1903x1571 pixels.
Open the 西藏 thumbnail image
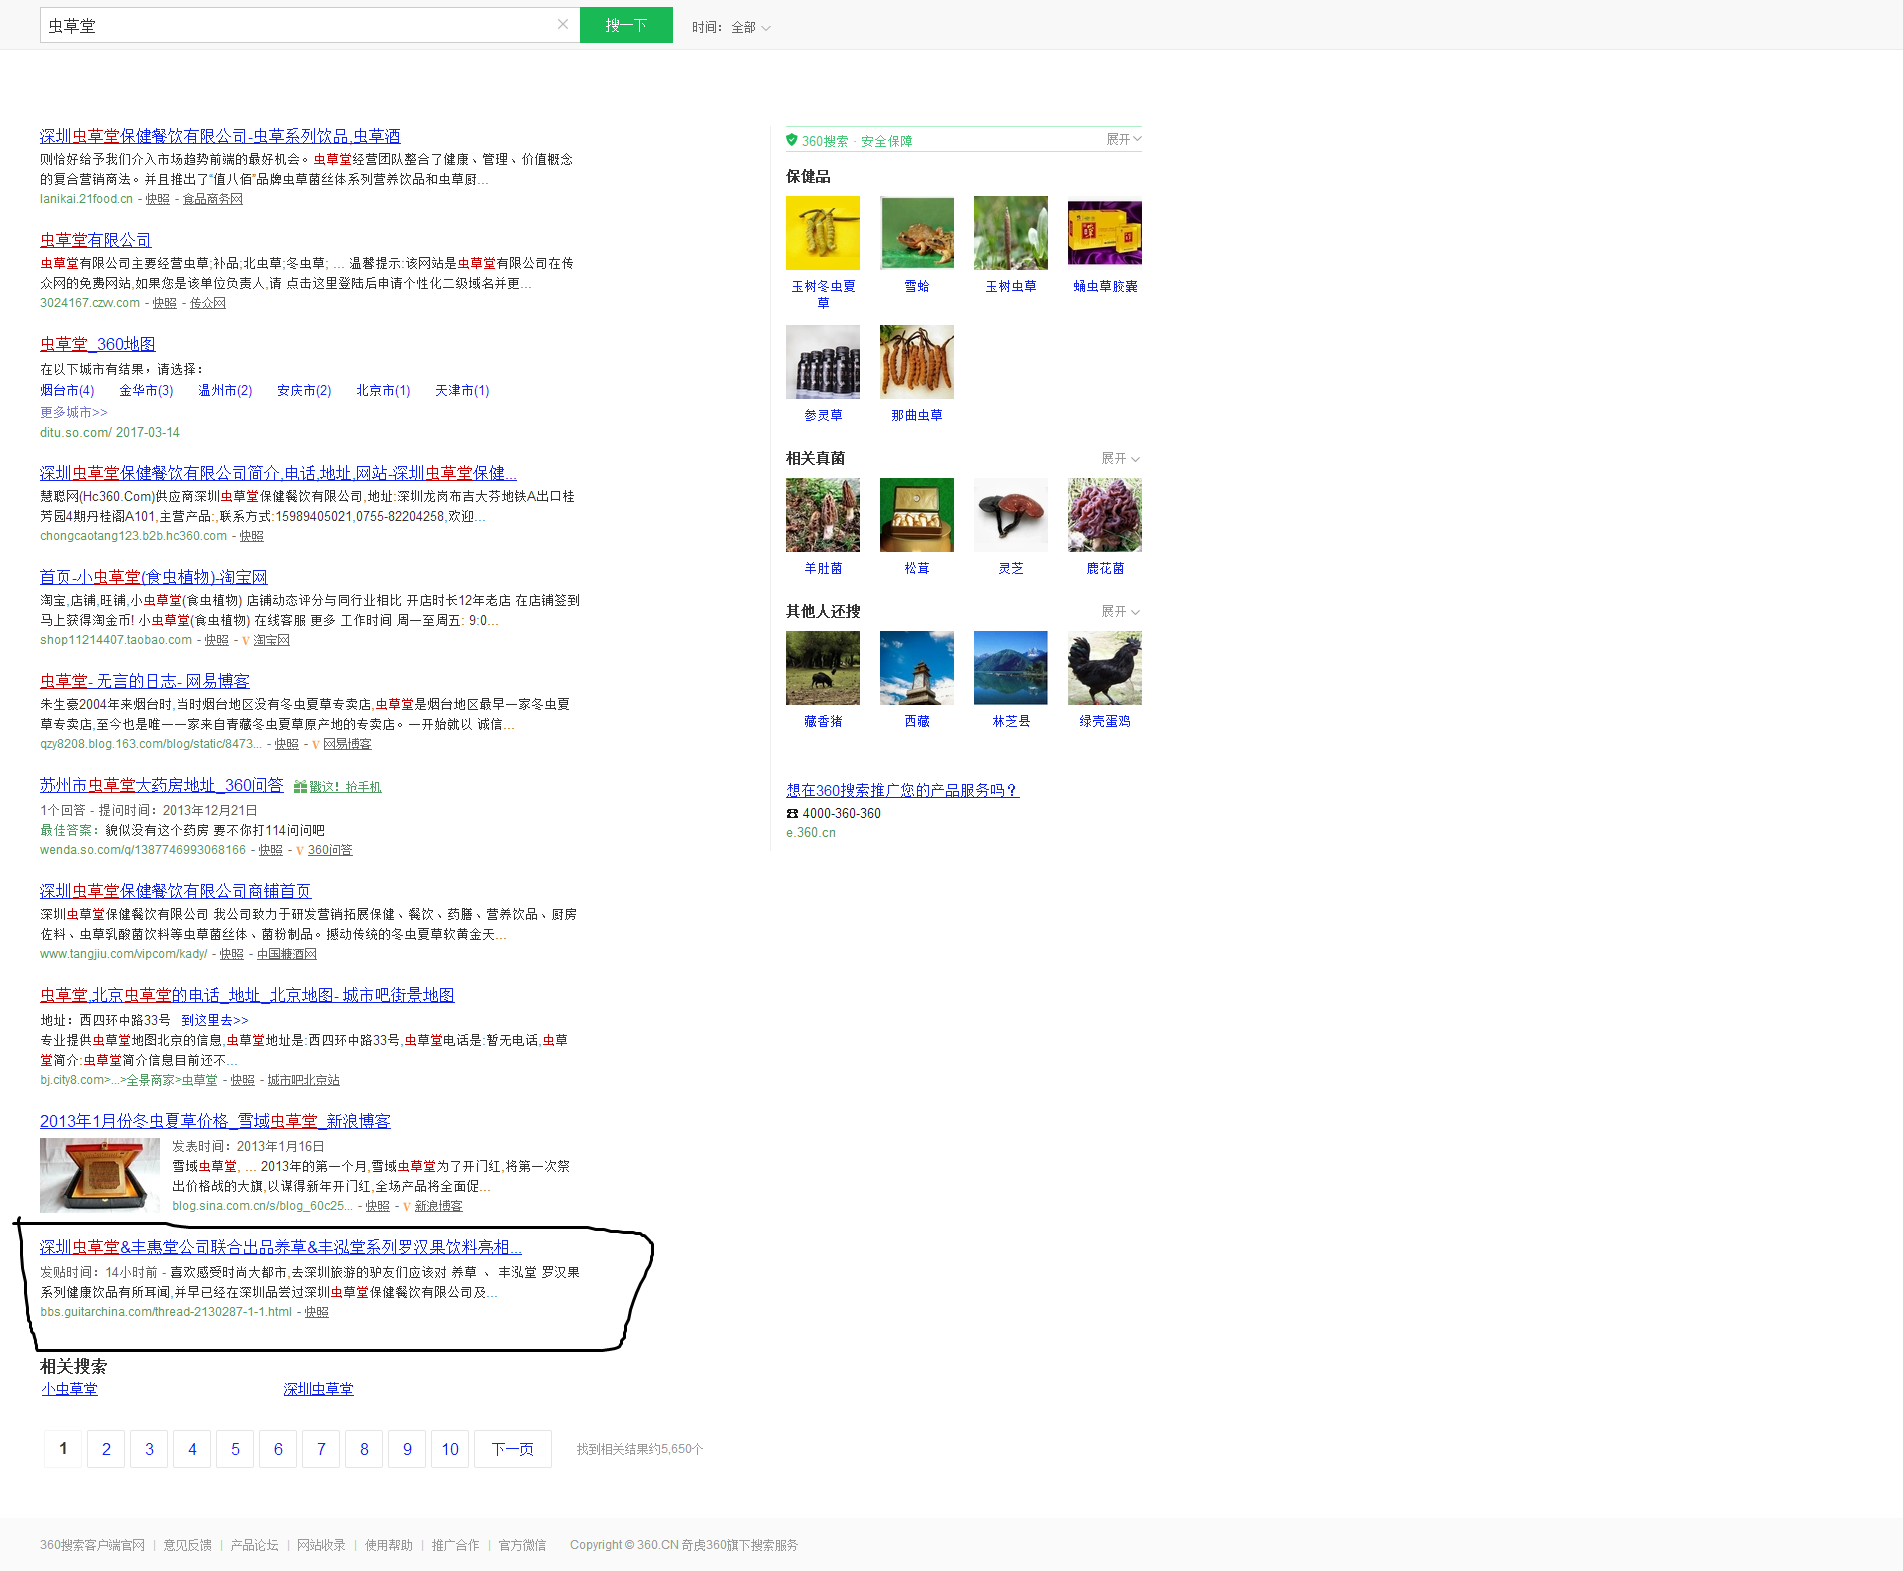[917, 668]
